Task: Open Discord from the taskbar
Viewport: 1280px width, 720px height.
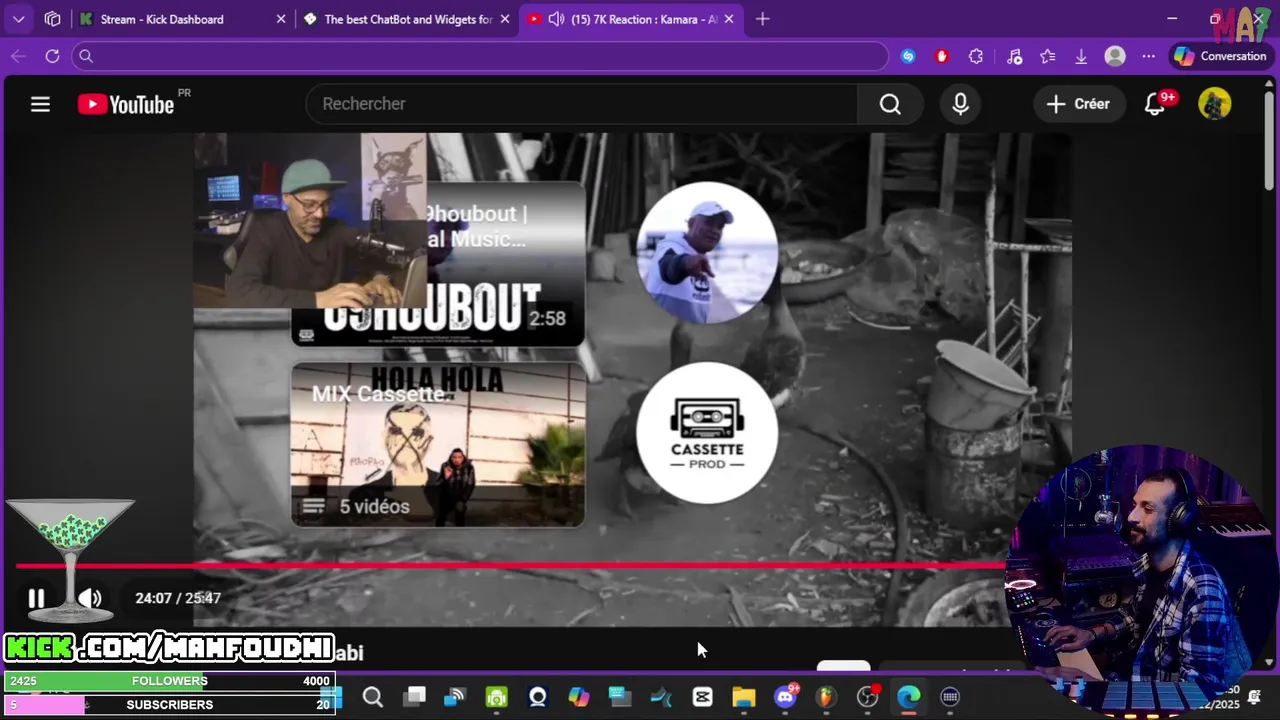Action: 785,697
